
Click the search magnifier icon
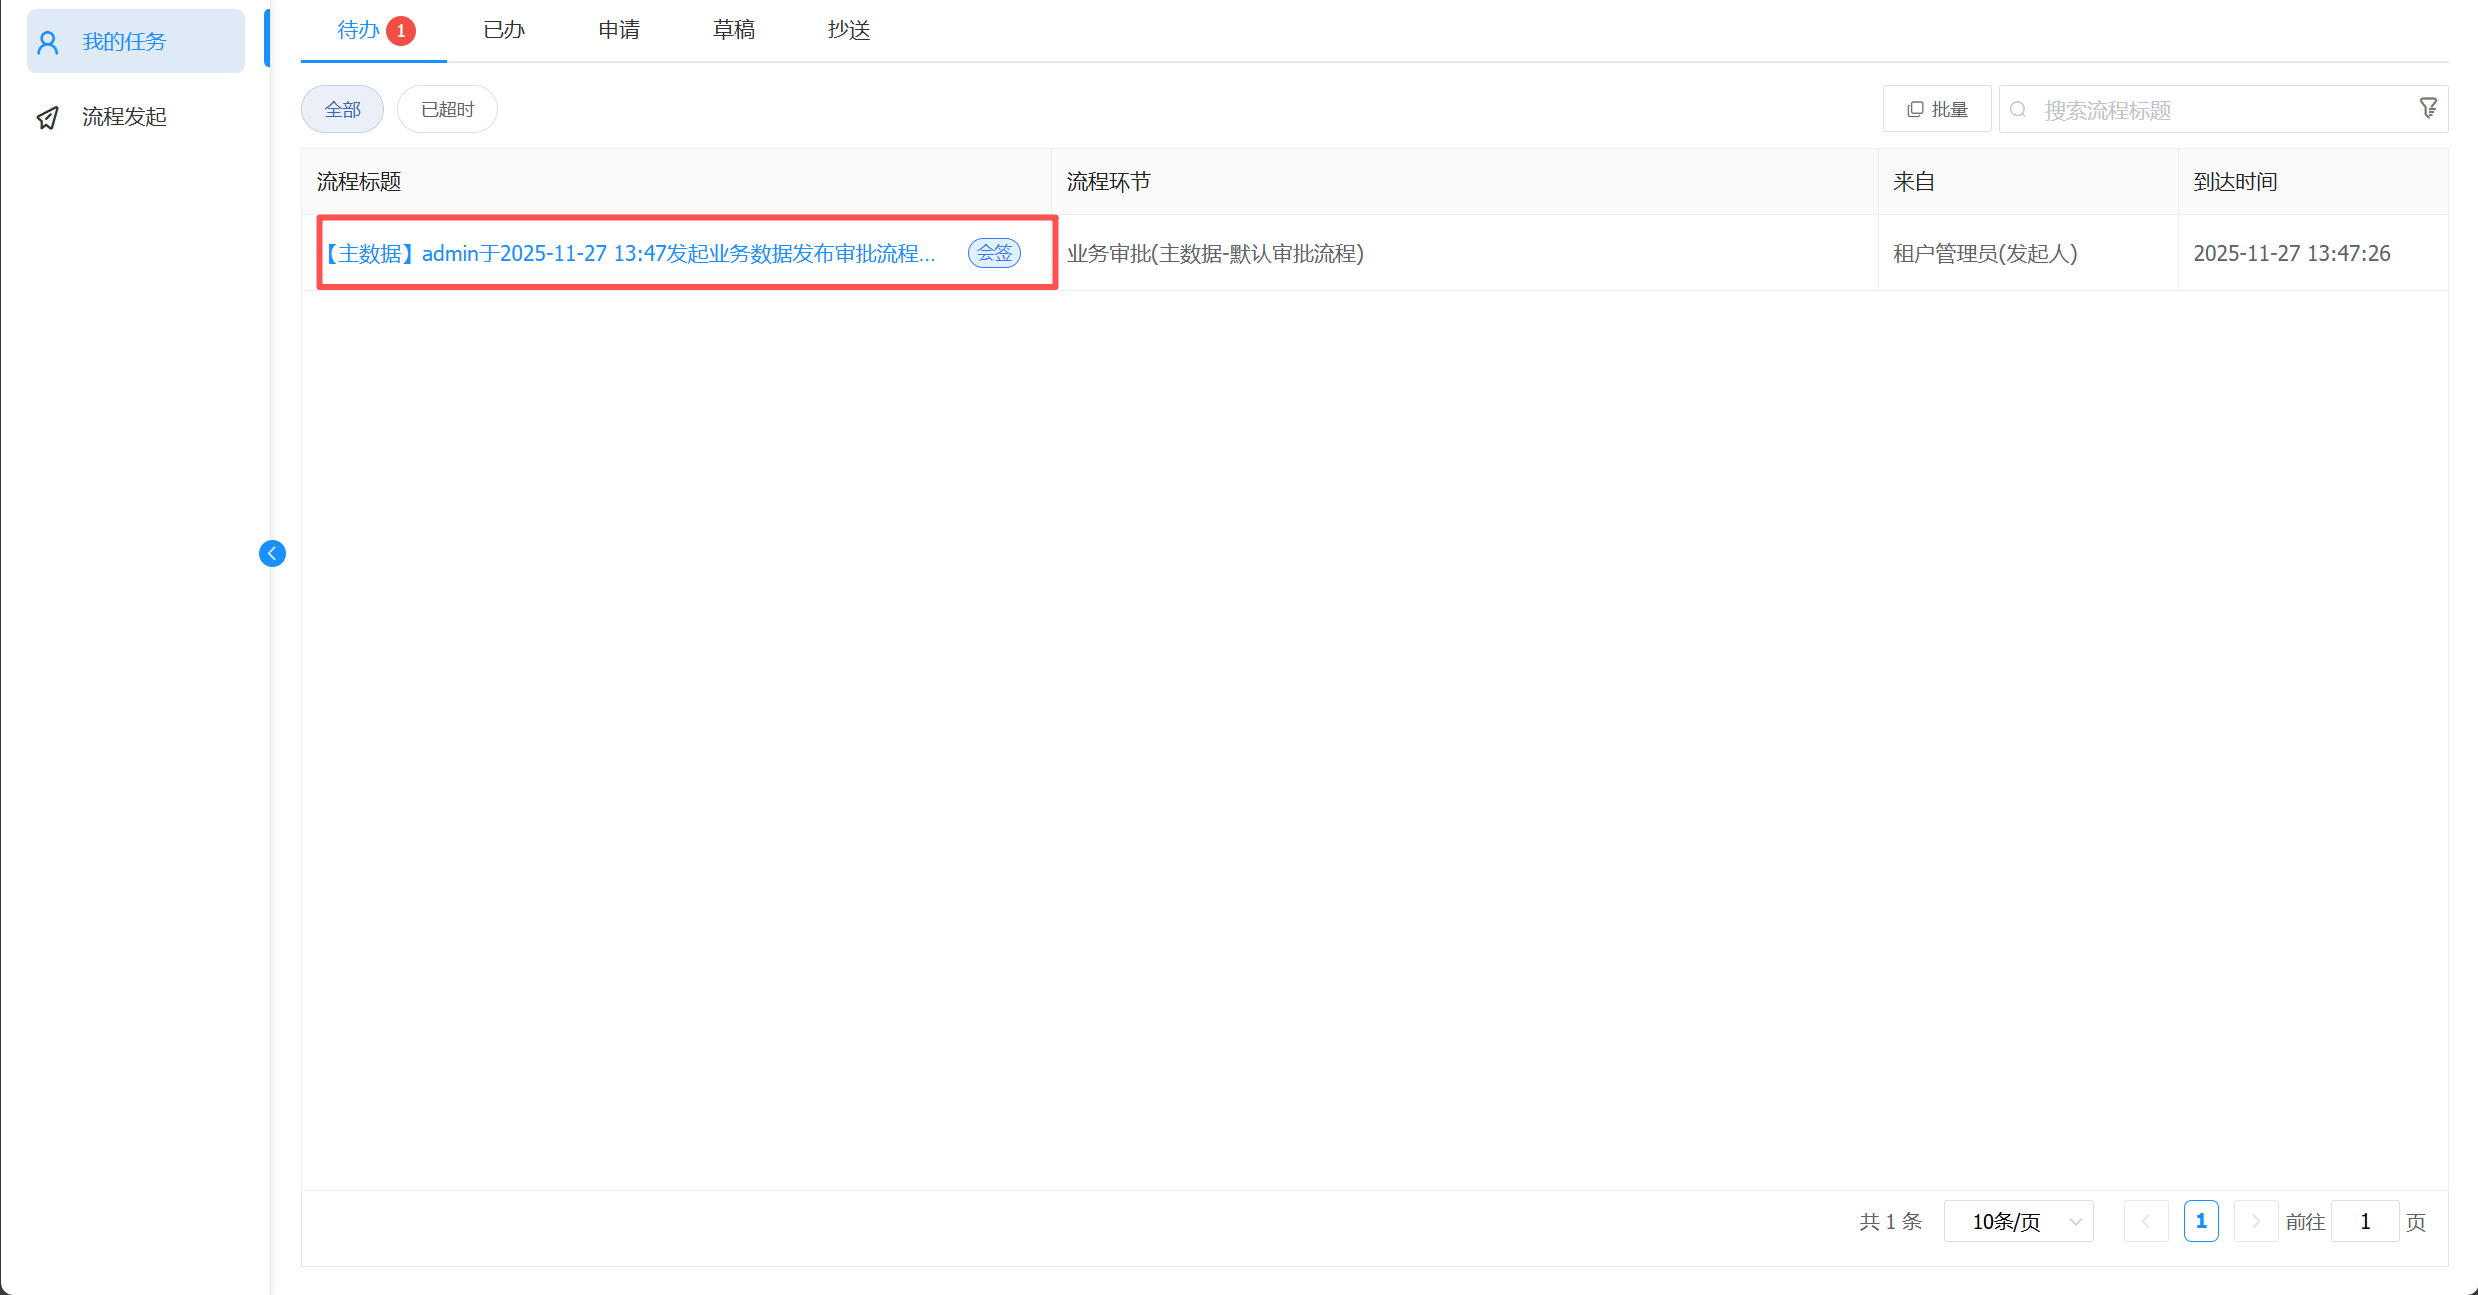point(2018,110)
